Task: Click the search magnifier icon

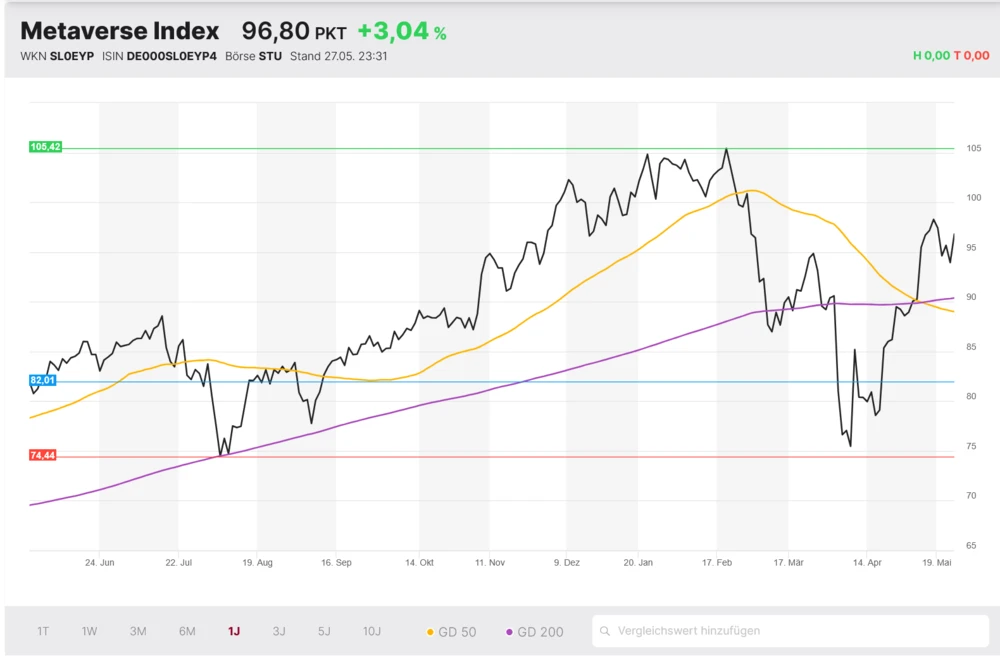Action: [604, 631]
